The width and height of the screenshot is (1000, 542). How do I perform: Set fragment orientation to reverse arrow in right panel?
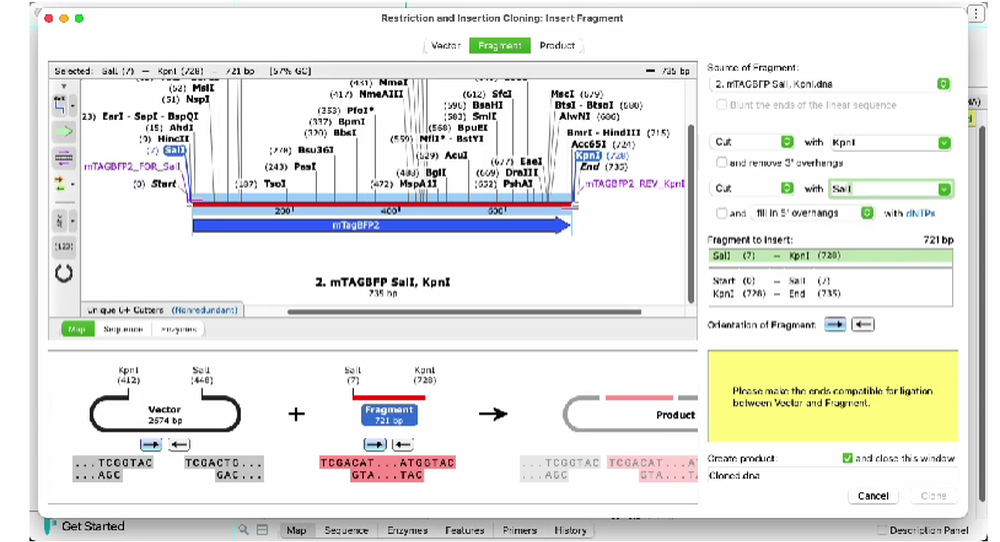coord(863,325)
